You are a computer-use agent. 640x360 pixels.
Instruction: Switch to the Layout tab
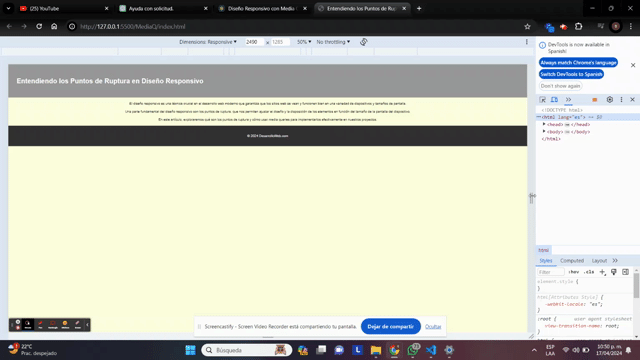[x=599, y=260]
